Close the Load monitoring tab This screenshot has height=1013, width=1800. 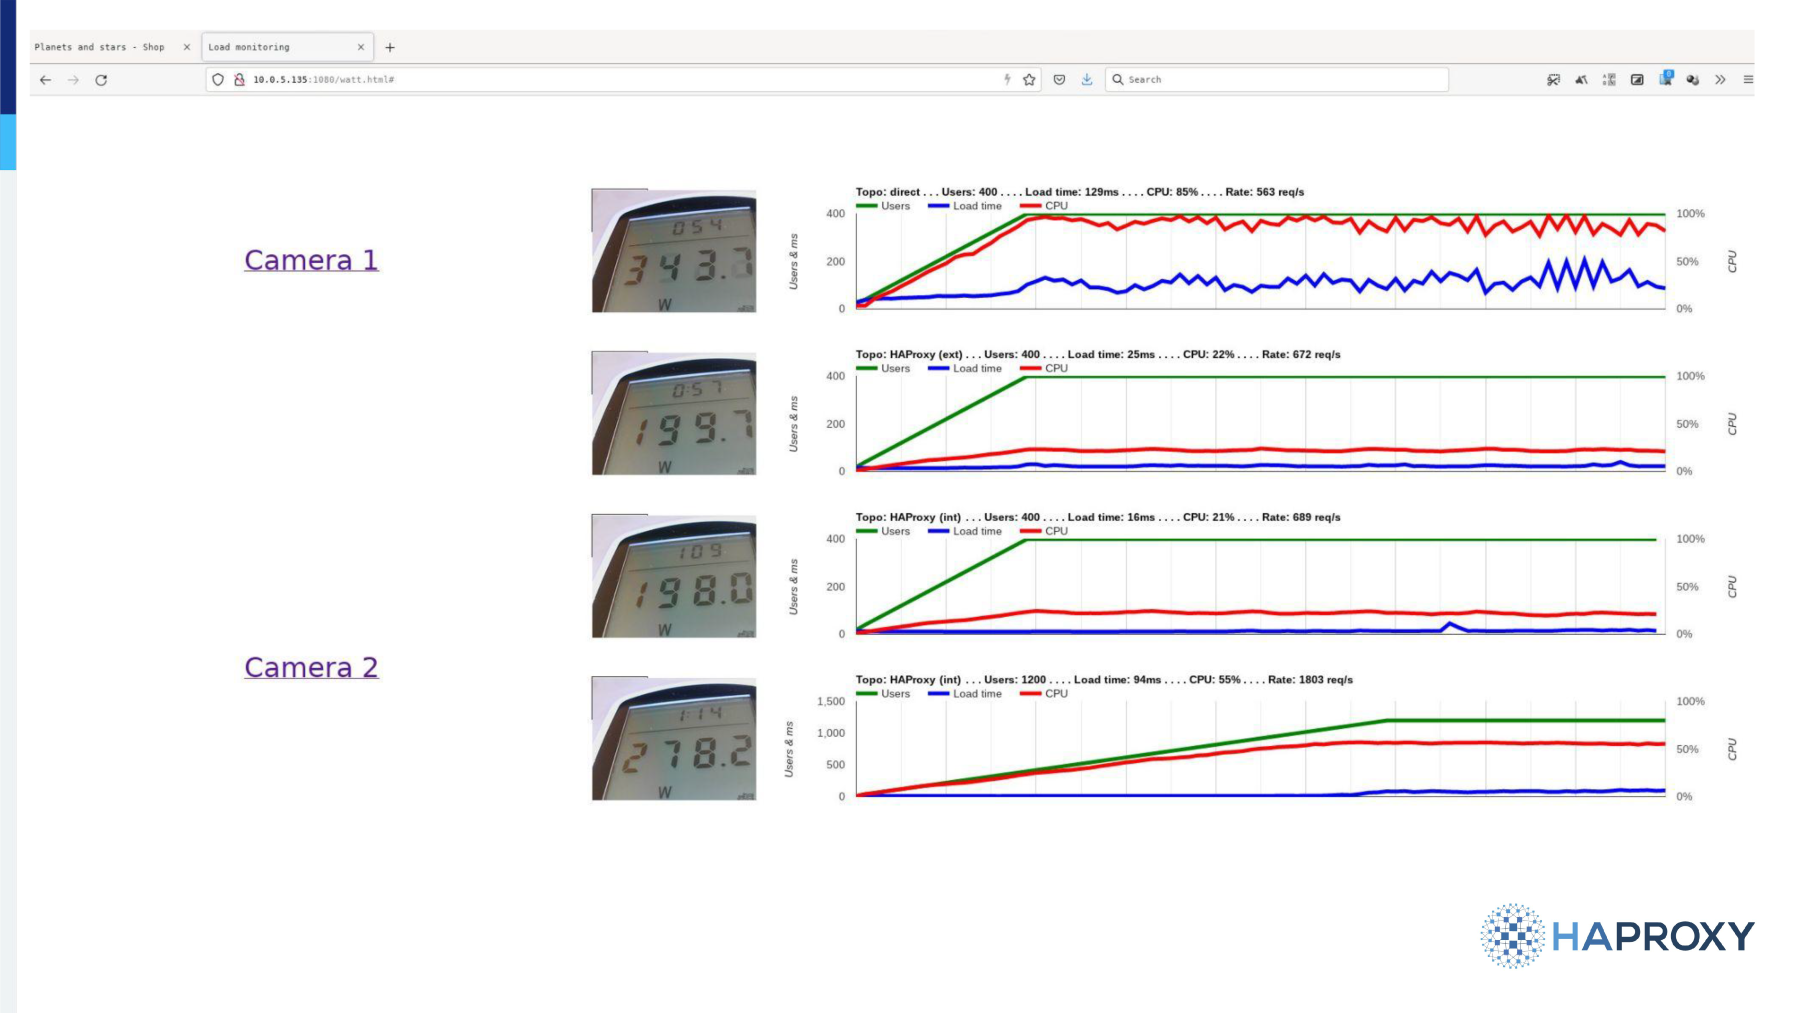361,47
